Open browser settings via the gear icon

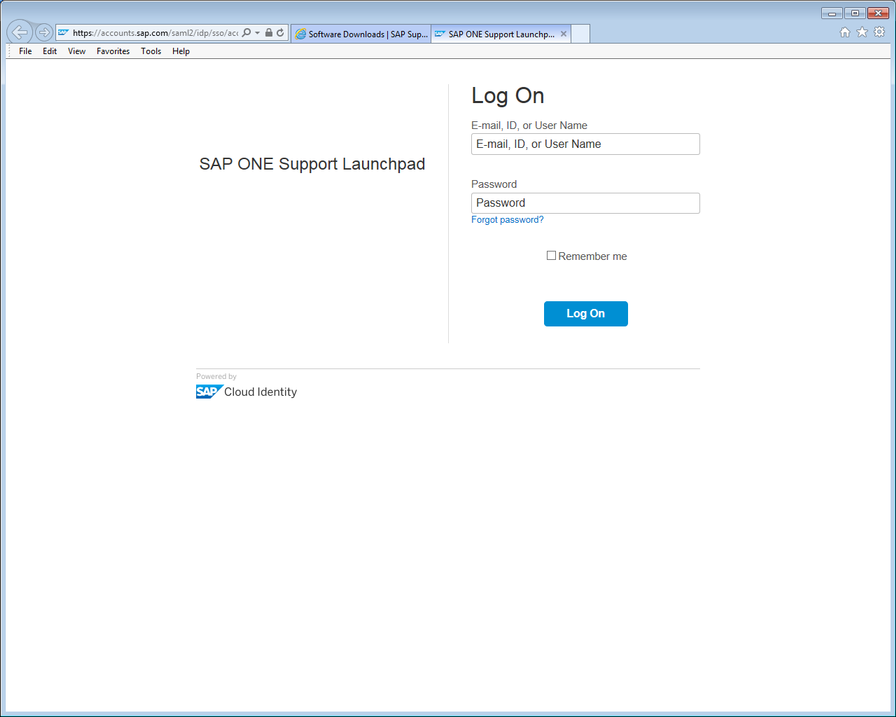click(879, 32)
